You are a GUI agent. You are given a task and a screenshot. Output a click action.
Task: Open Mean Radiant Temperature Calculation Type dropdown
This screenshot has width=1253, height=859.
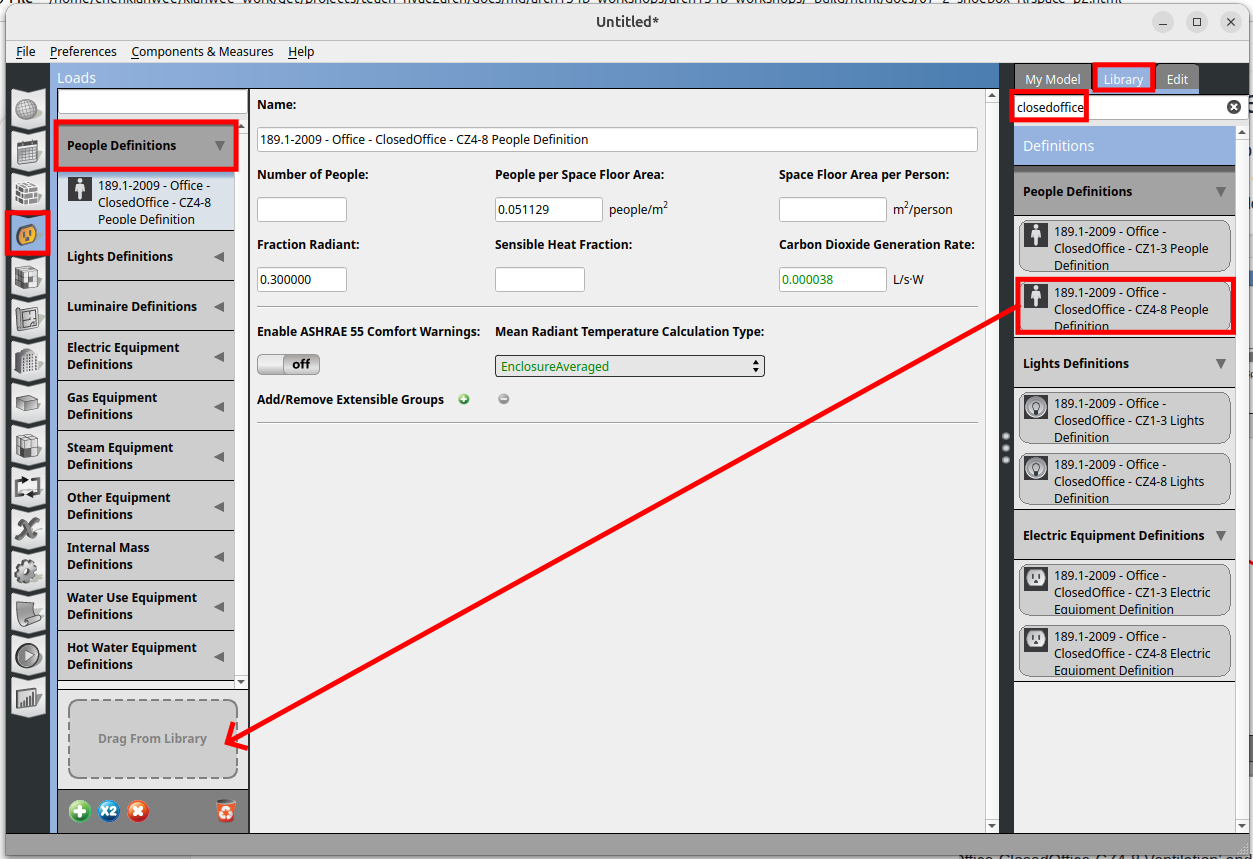pos(629,367)
